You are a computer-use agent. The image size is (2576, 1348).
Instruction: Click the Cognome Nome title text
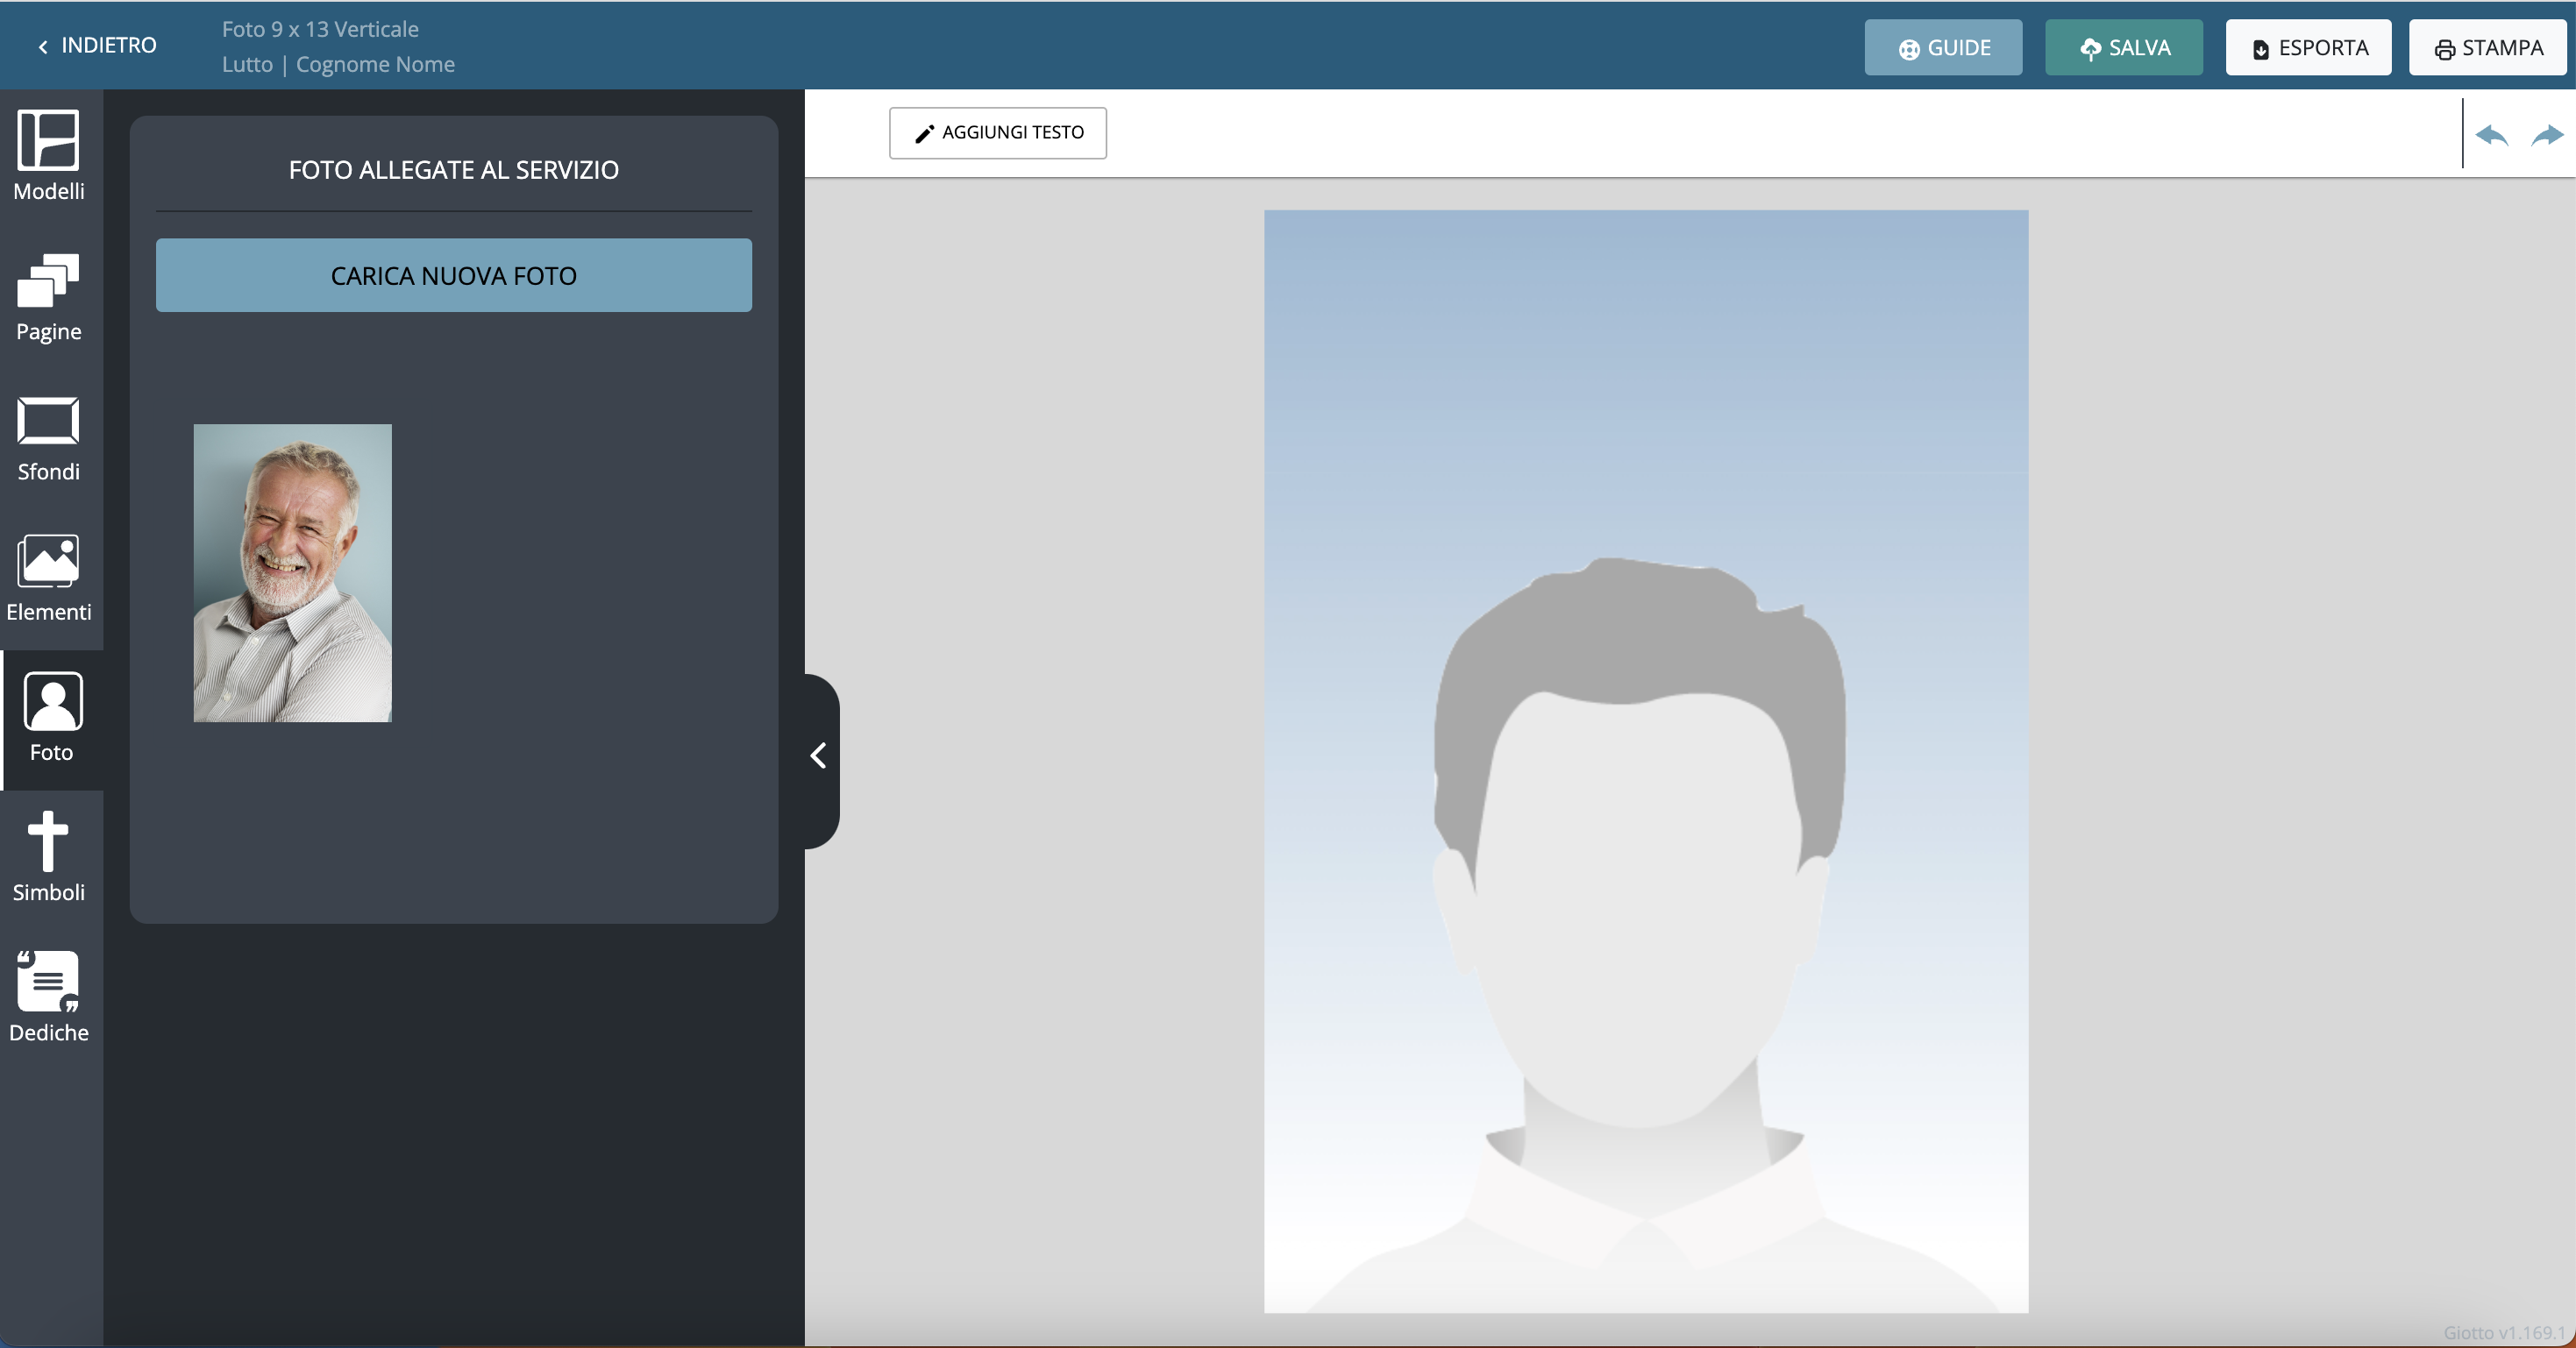pos(375,64)
